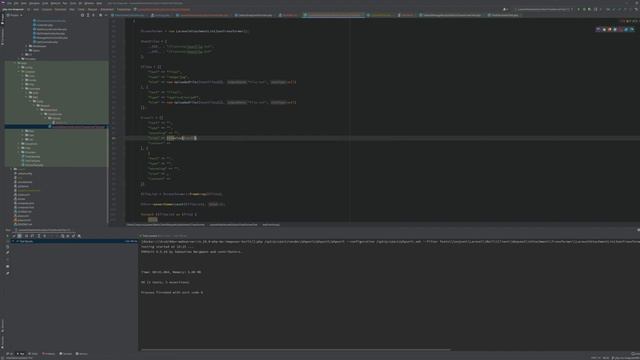
Task: Select the Test Results row
Action: (x=74, y=241)
